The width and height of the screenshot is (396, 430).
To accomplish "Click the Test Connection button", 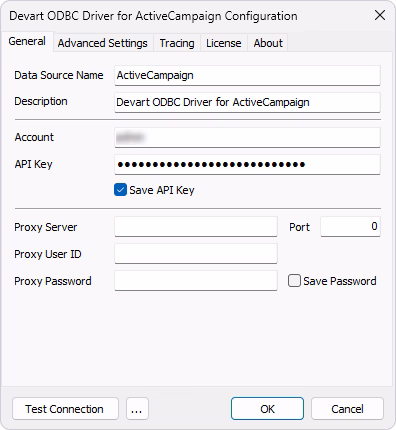I will [x=65, y=409].
